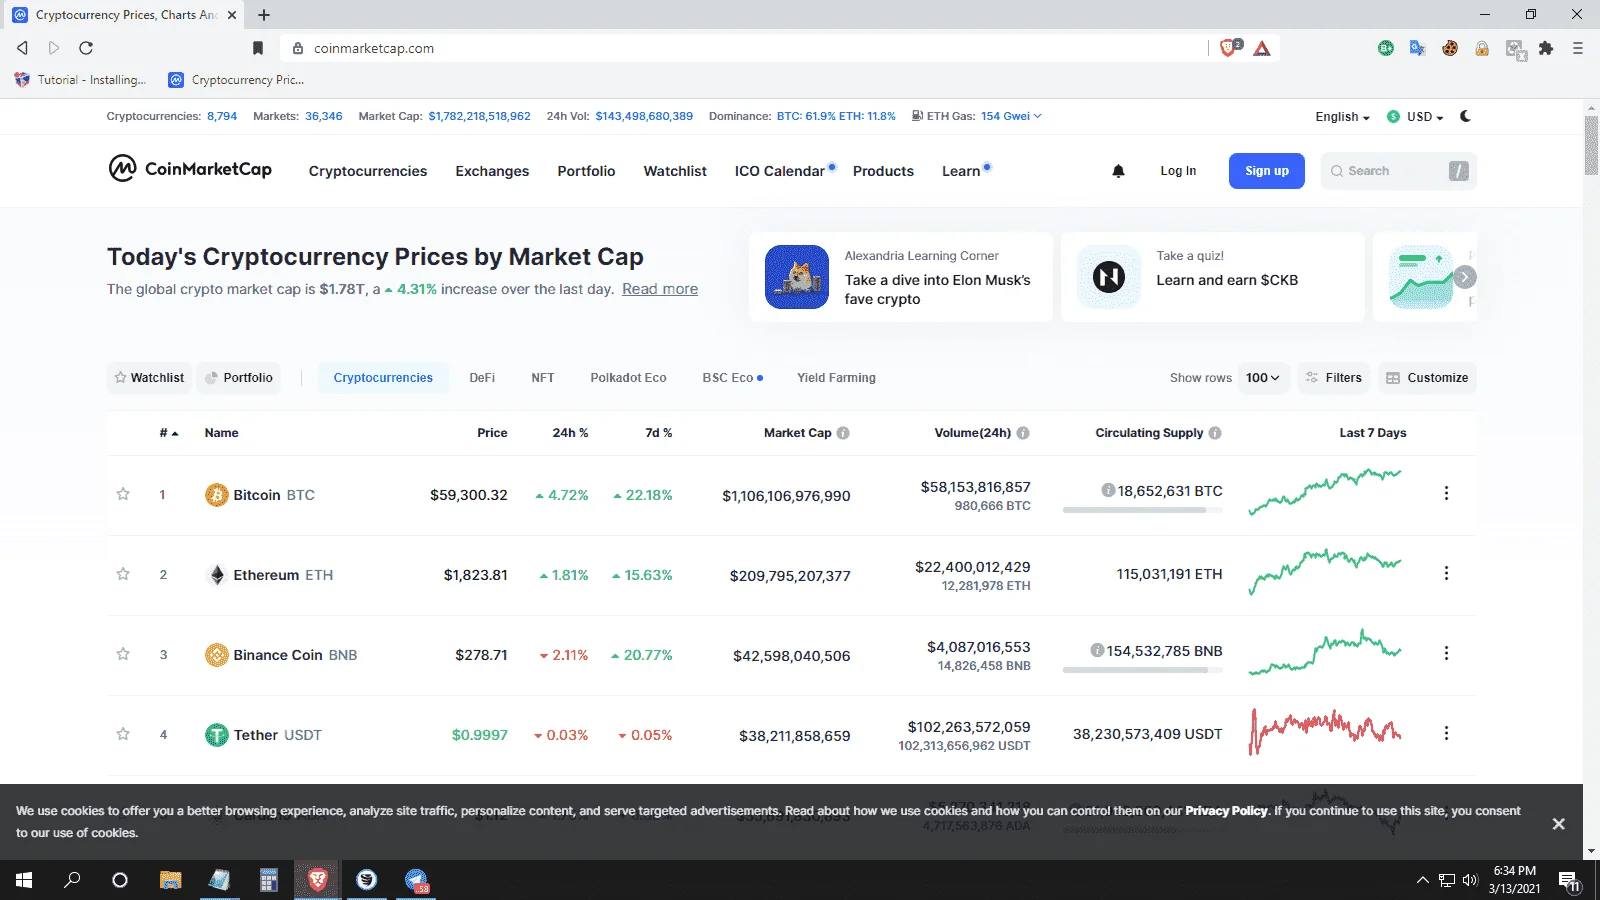Open the Products nav menu
This screenshot has height=900, width=1600.
click(883, 171)
